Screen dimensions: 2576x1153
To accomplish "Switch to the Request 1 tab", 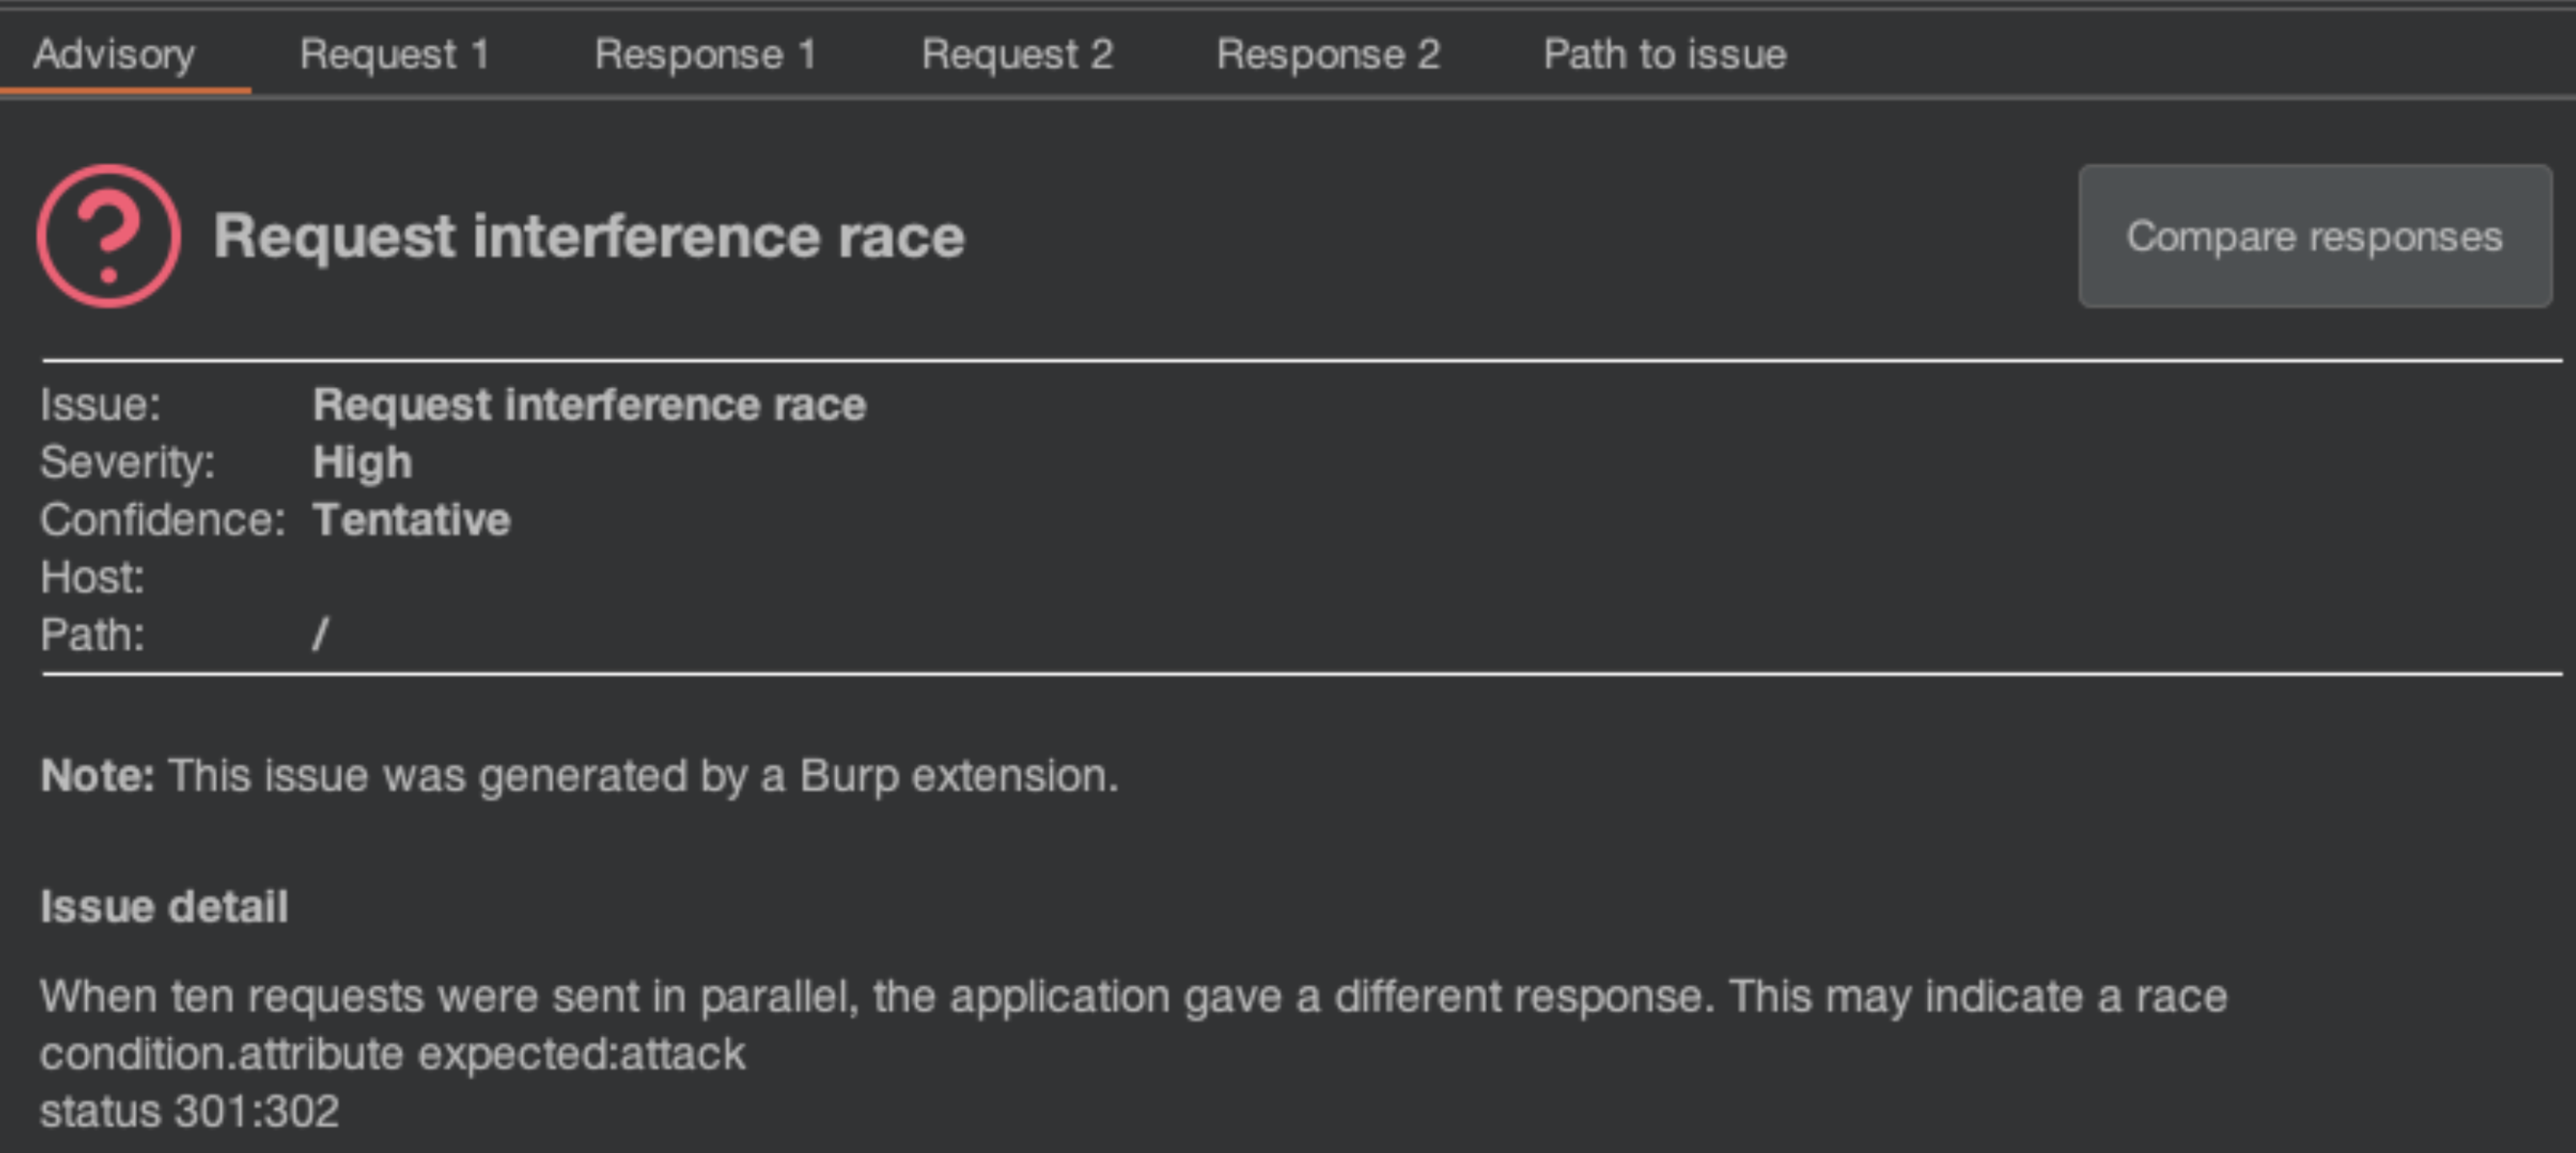I will [x=394, y=54].
